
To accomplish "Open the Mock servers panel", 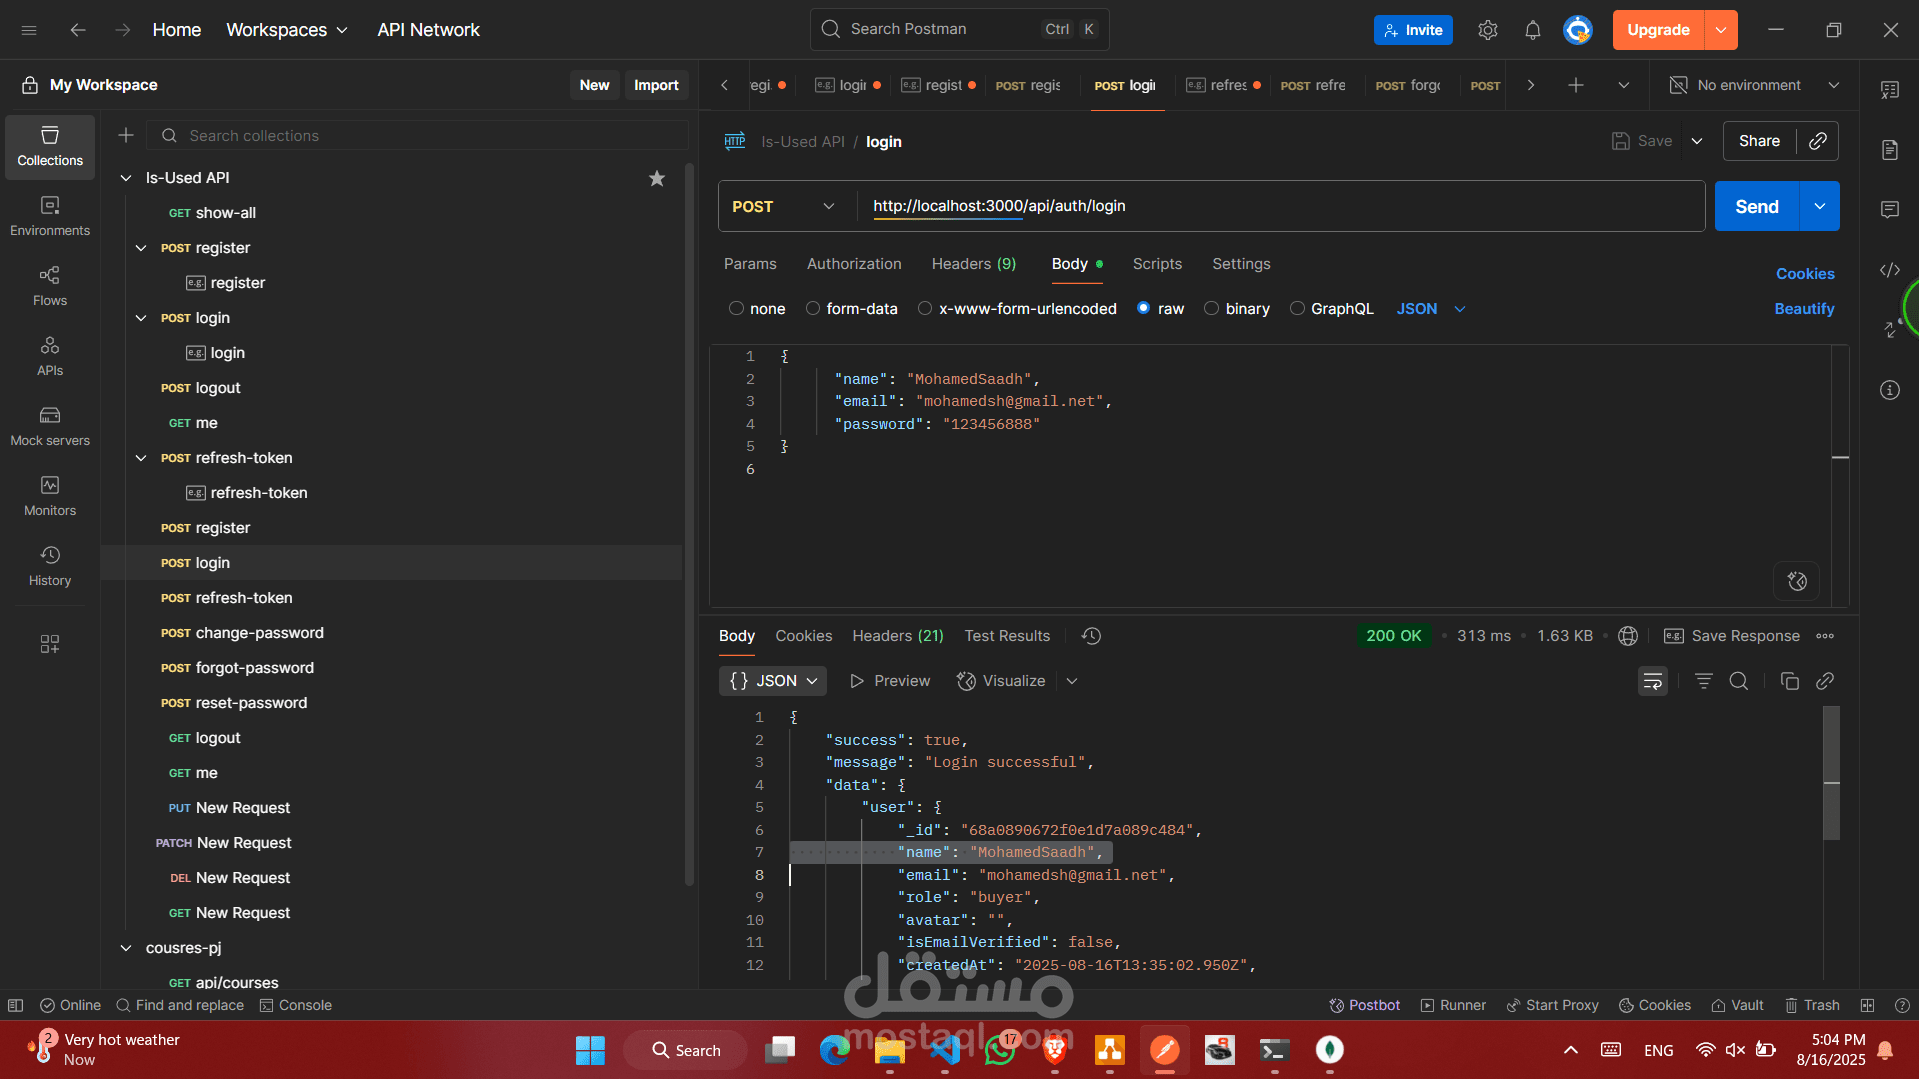I will coord(50,426).
